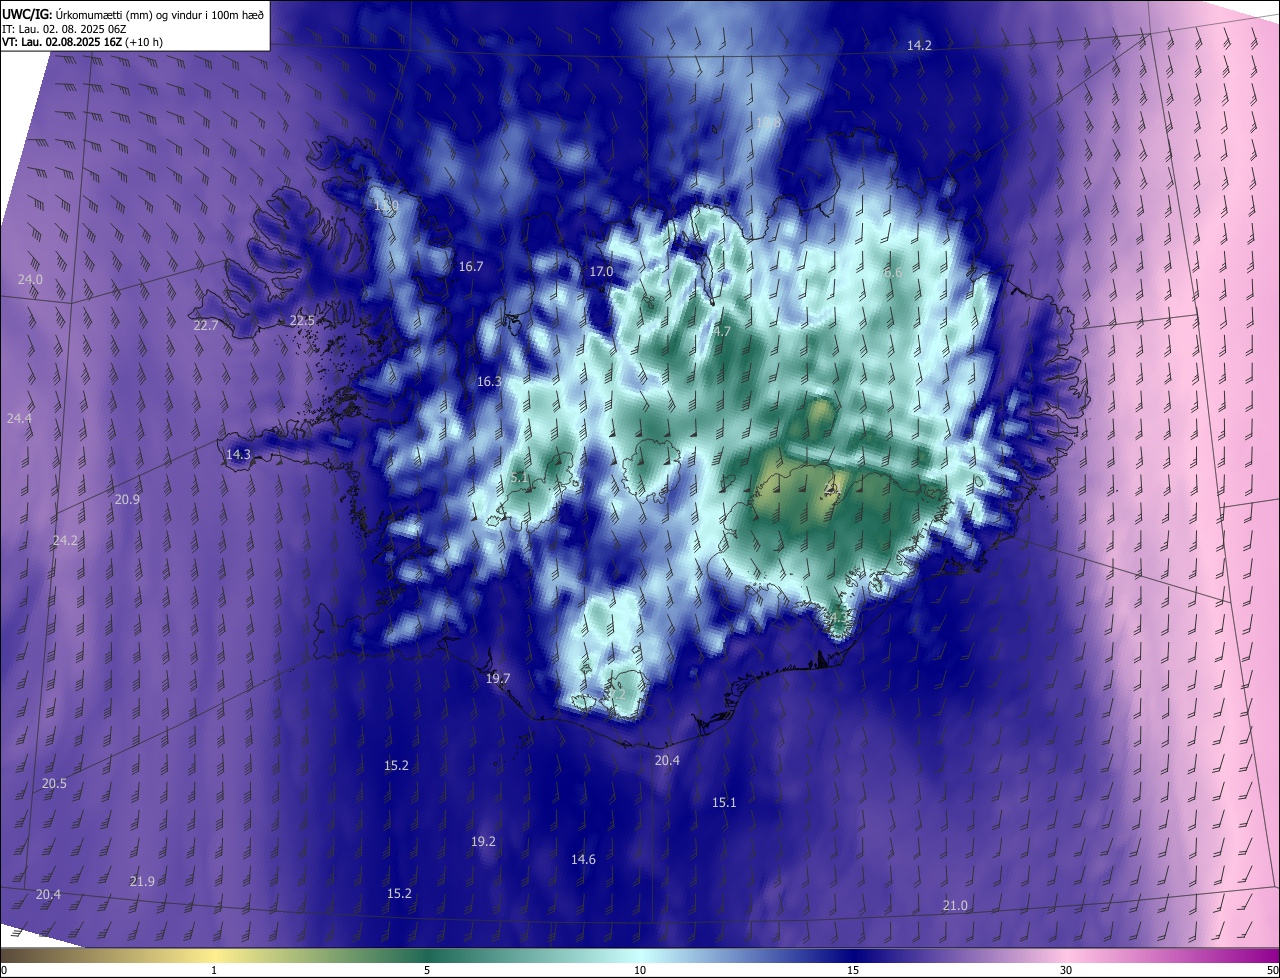1280x978 pixels.
Task: Click the 16.3 value label
Action: (489, 381)
